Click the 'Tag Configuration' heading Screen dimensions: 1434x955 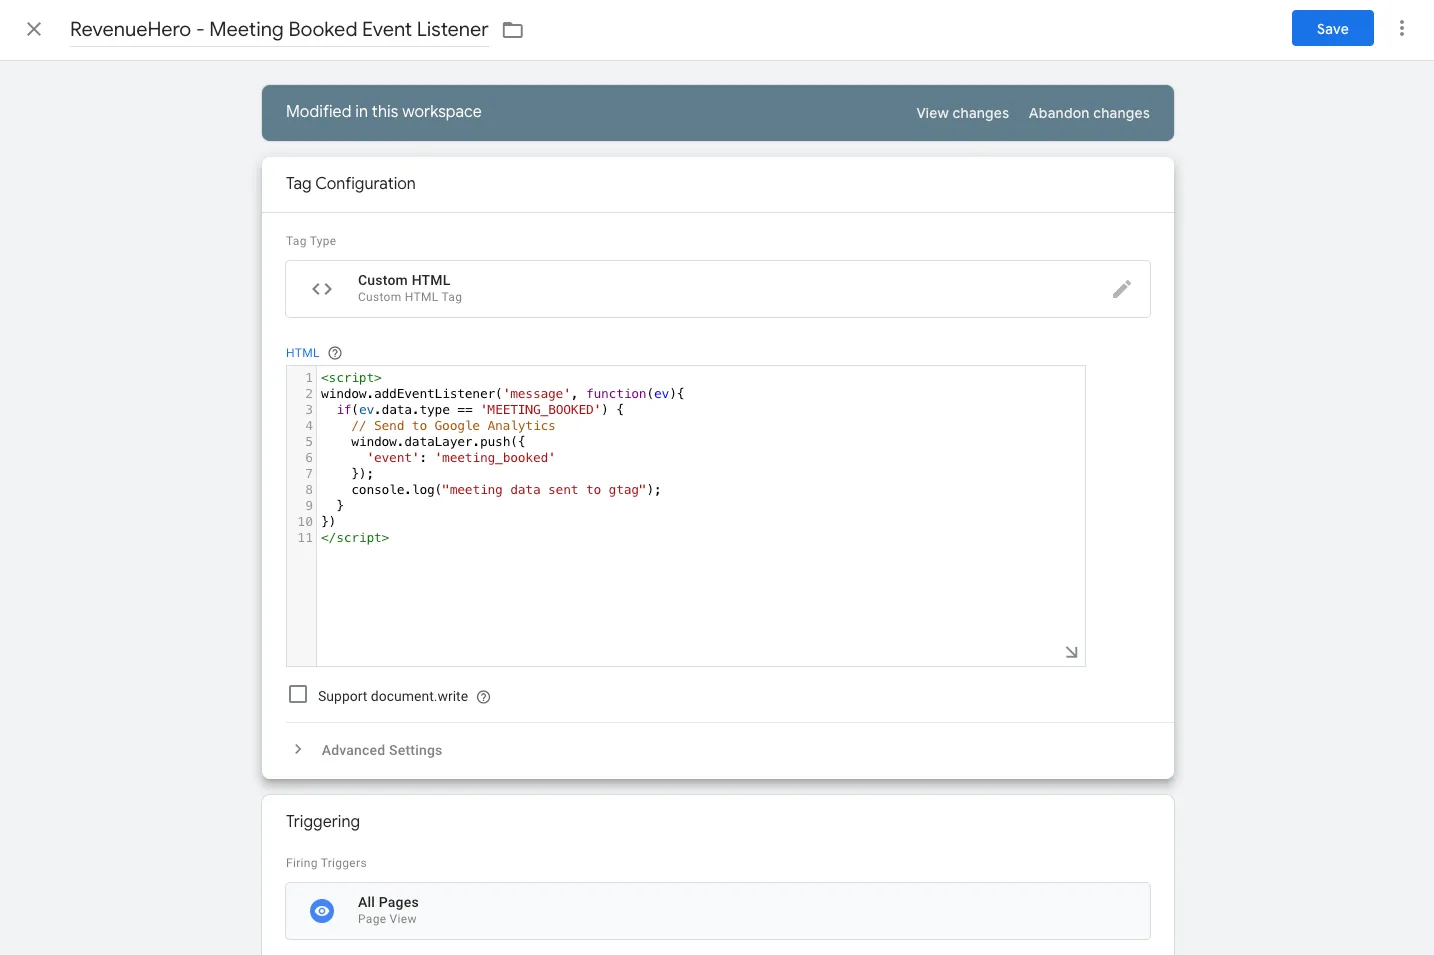[x=351, y=184]
